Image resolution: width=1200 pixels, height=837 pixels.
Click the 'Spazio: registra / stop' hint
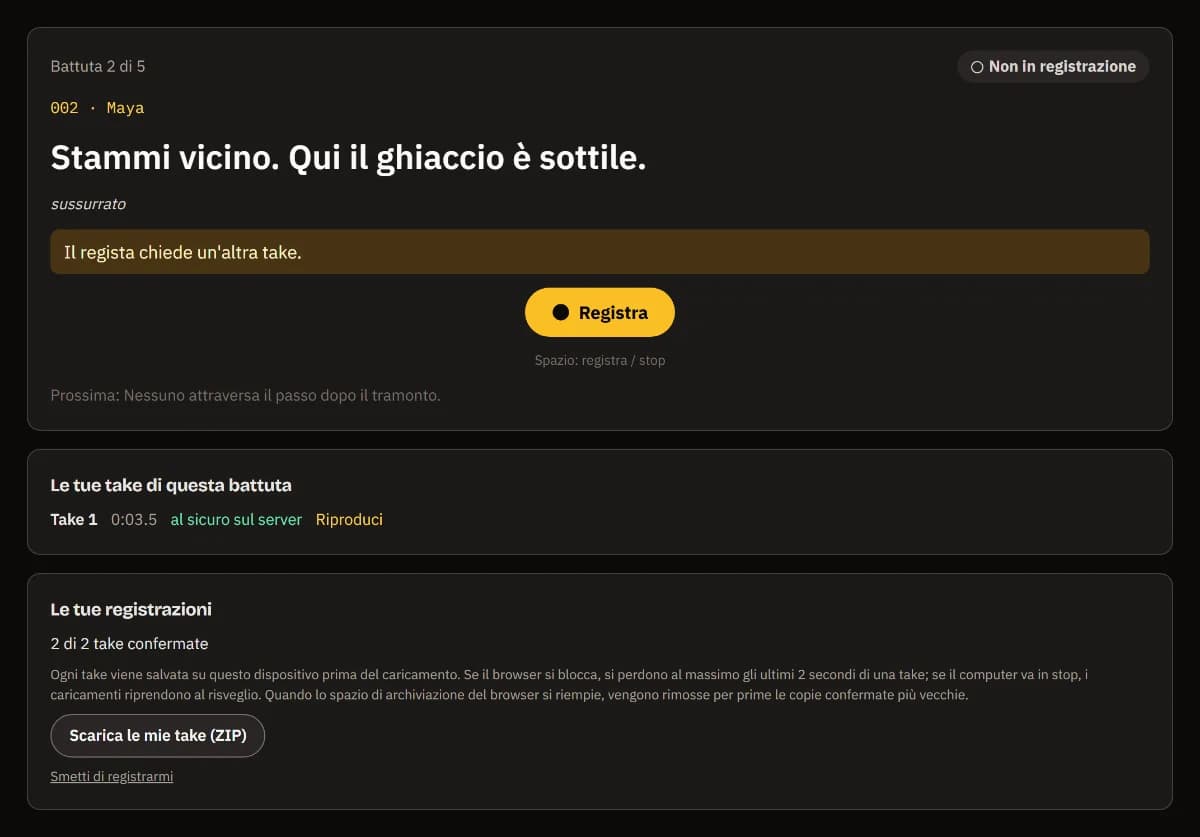pyautogui.click(x=600, y=360)
